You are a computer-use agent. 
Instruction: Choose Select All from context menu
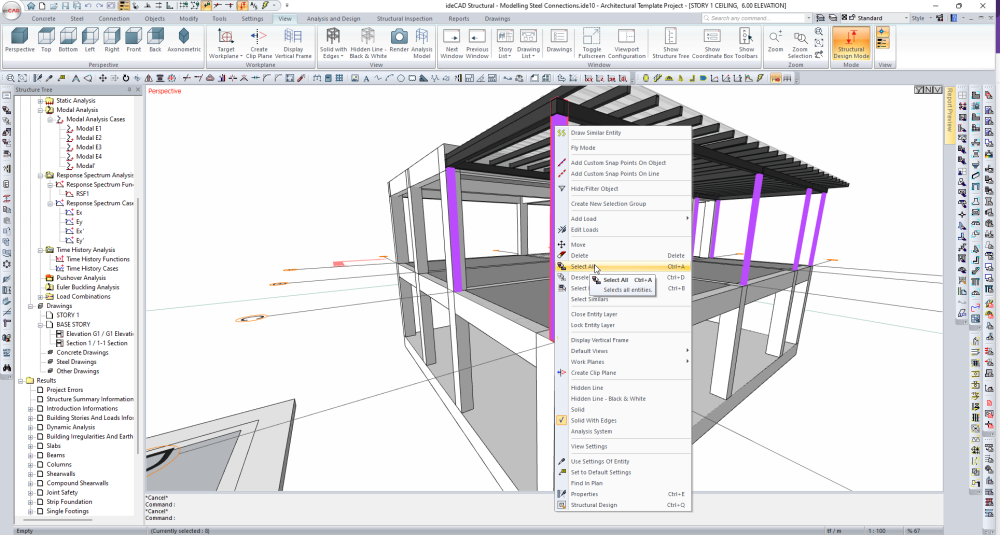click(582, 267)
